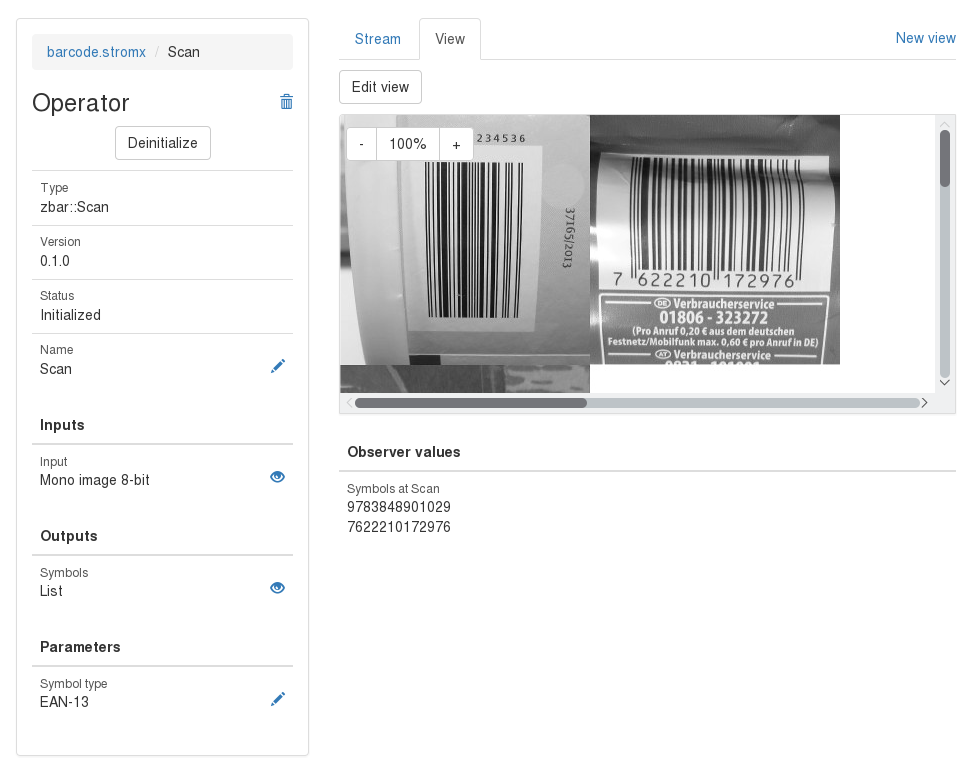972x769 pixels.
Task: Edit Symbol type parameter with pencil icon
Action: [278, 699]
